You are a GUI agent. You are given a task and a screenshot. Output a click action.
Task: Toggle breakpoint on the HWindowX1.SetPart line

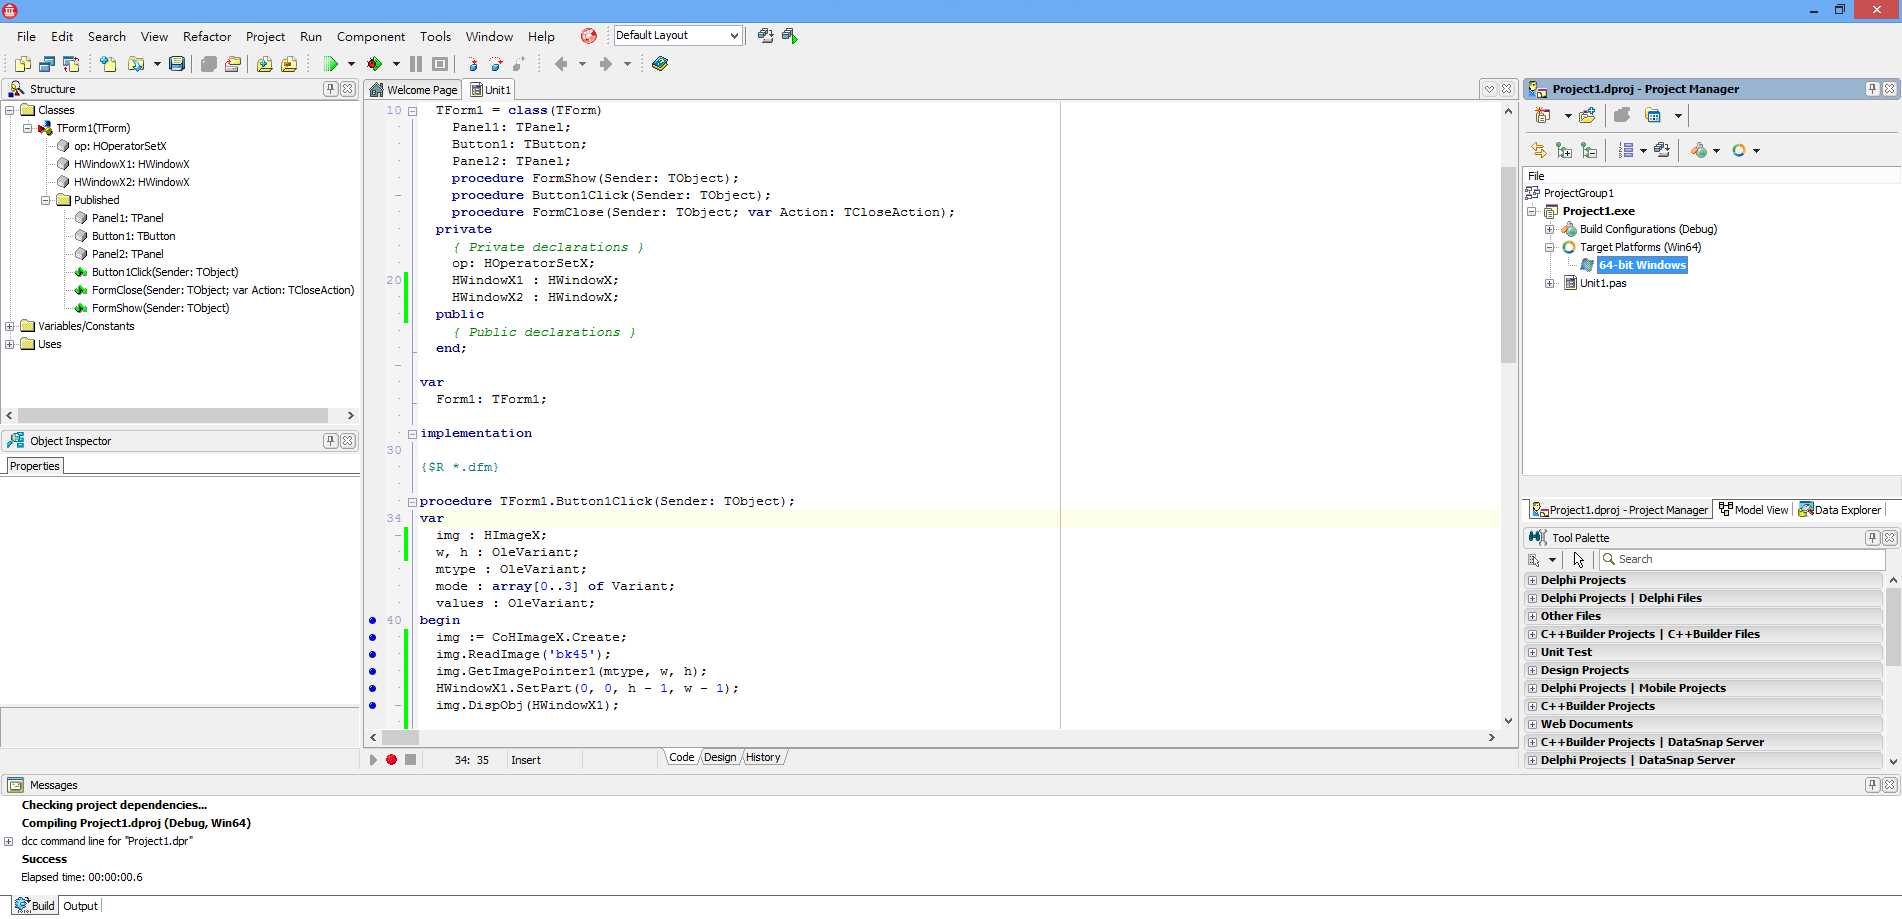(373, 688)
